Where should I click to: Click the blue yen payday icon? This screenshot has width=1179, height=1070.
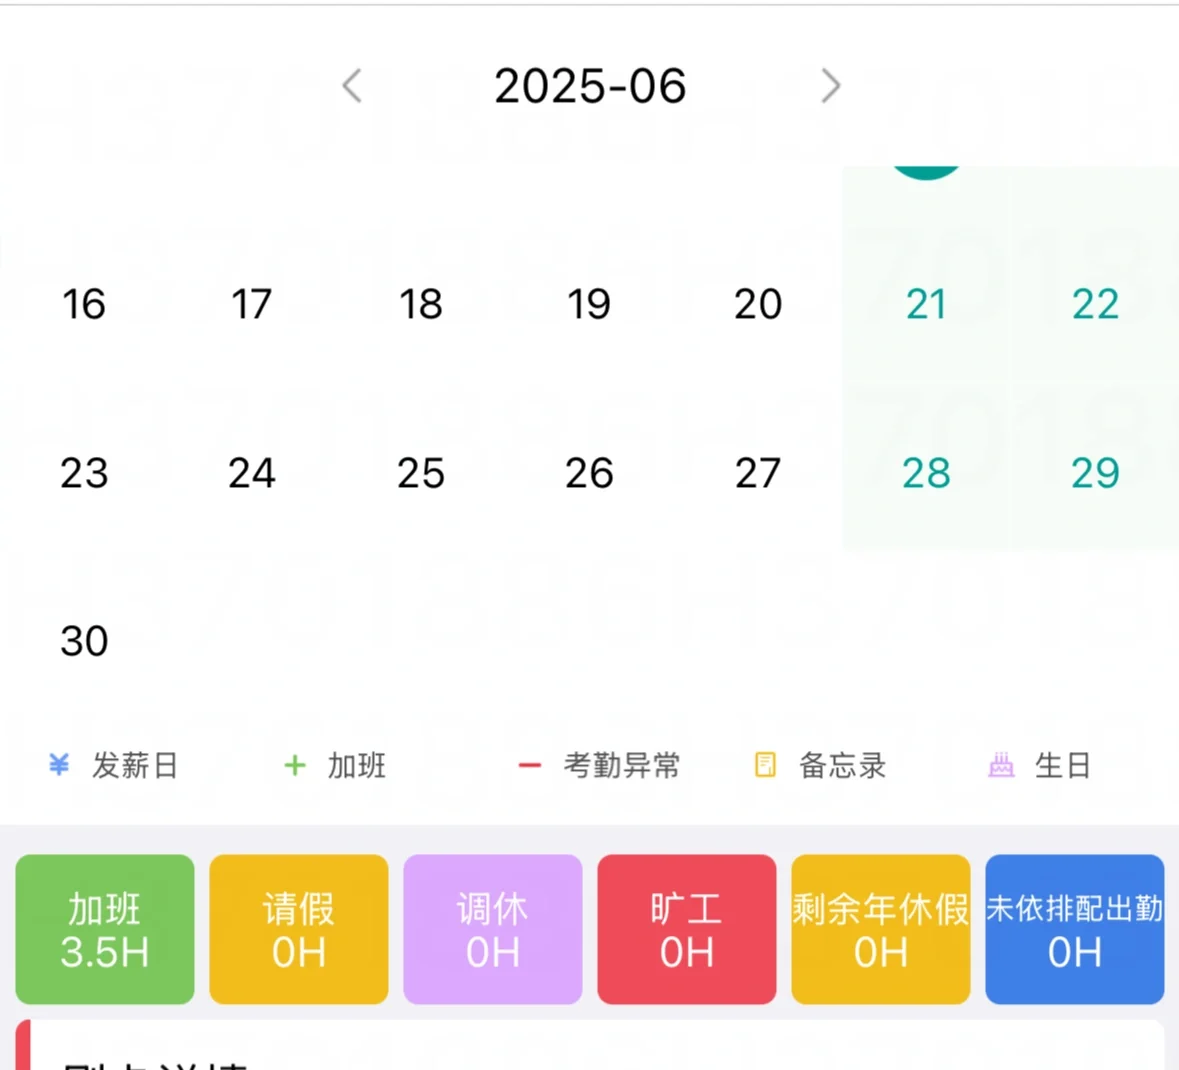tap(59, 765)
